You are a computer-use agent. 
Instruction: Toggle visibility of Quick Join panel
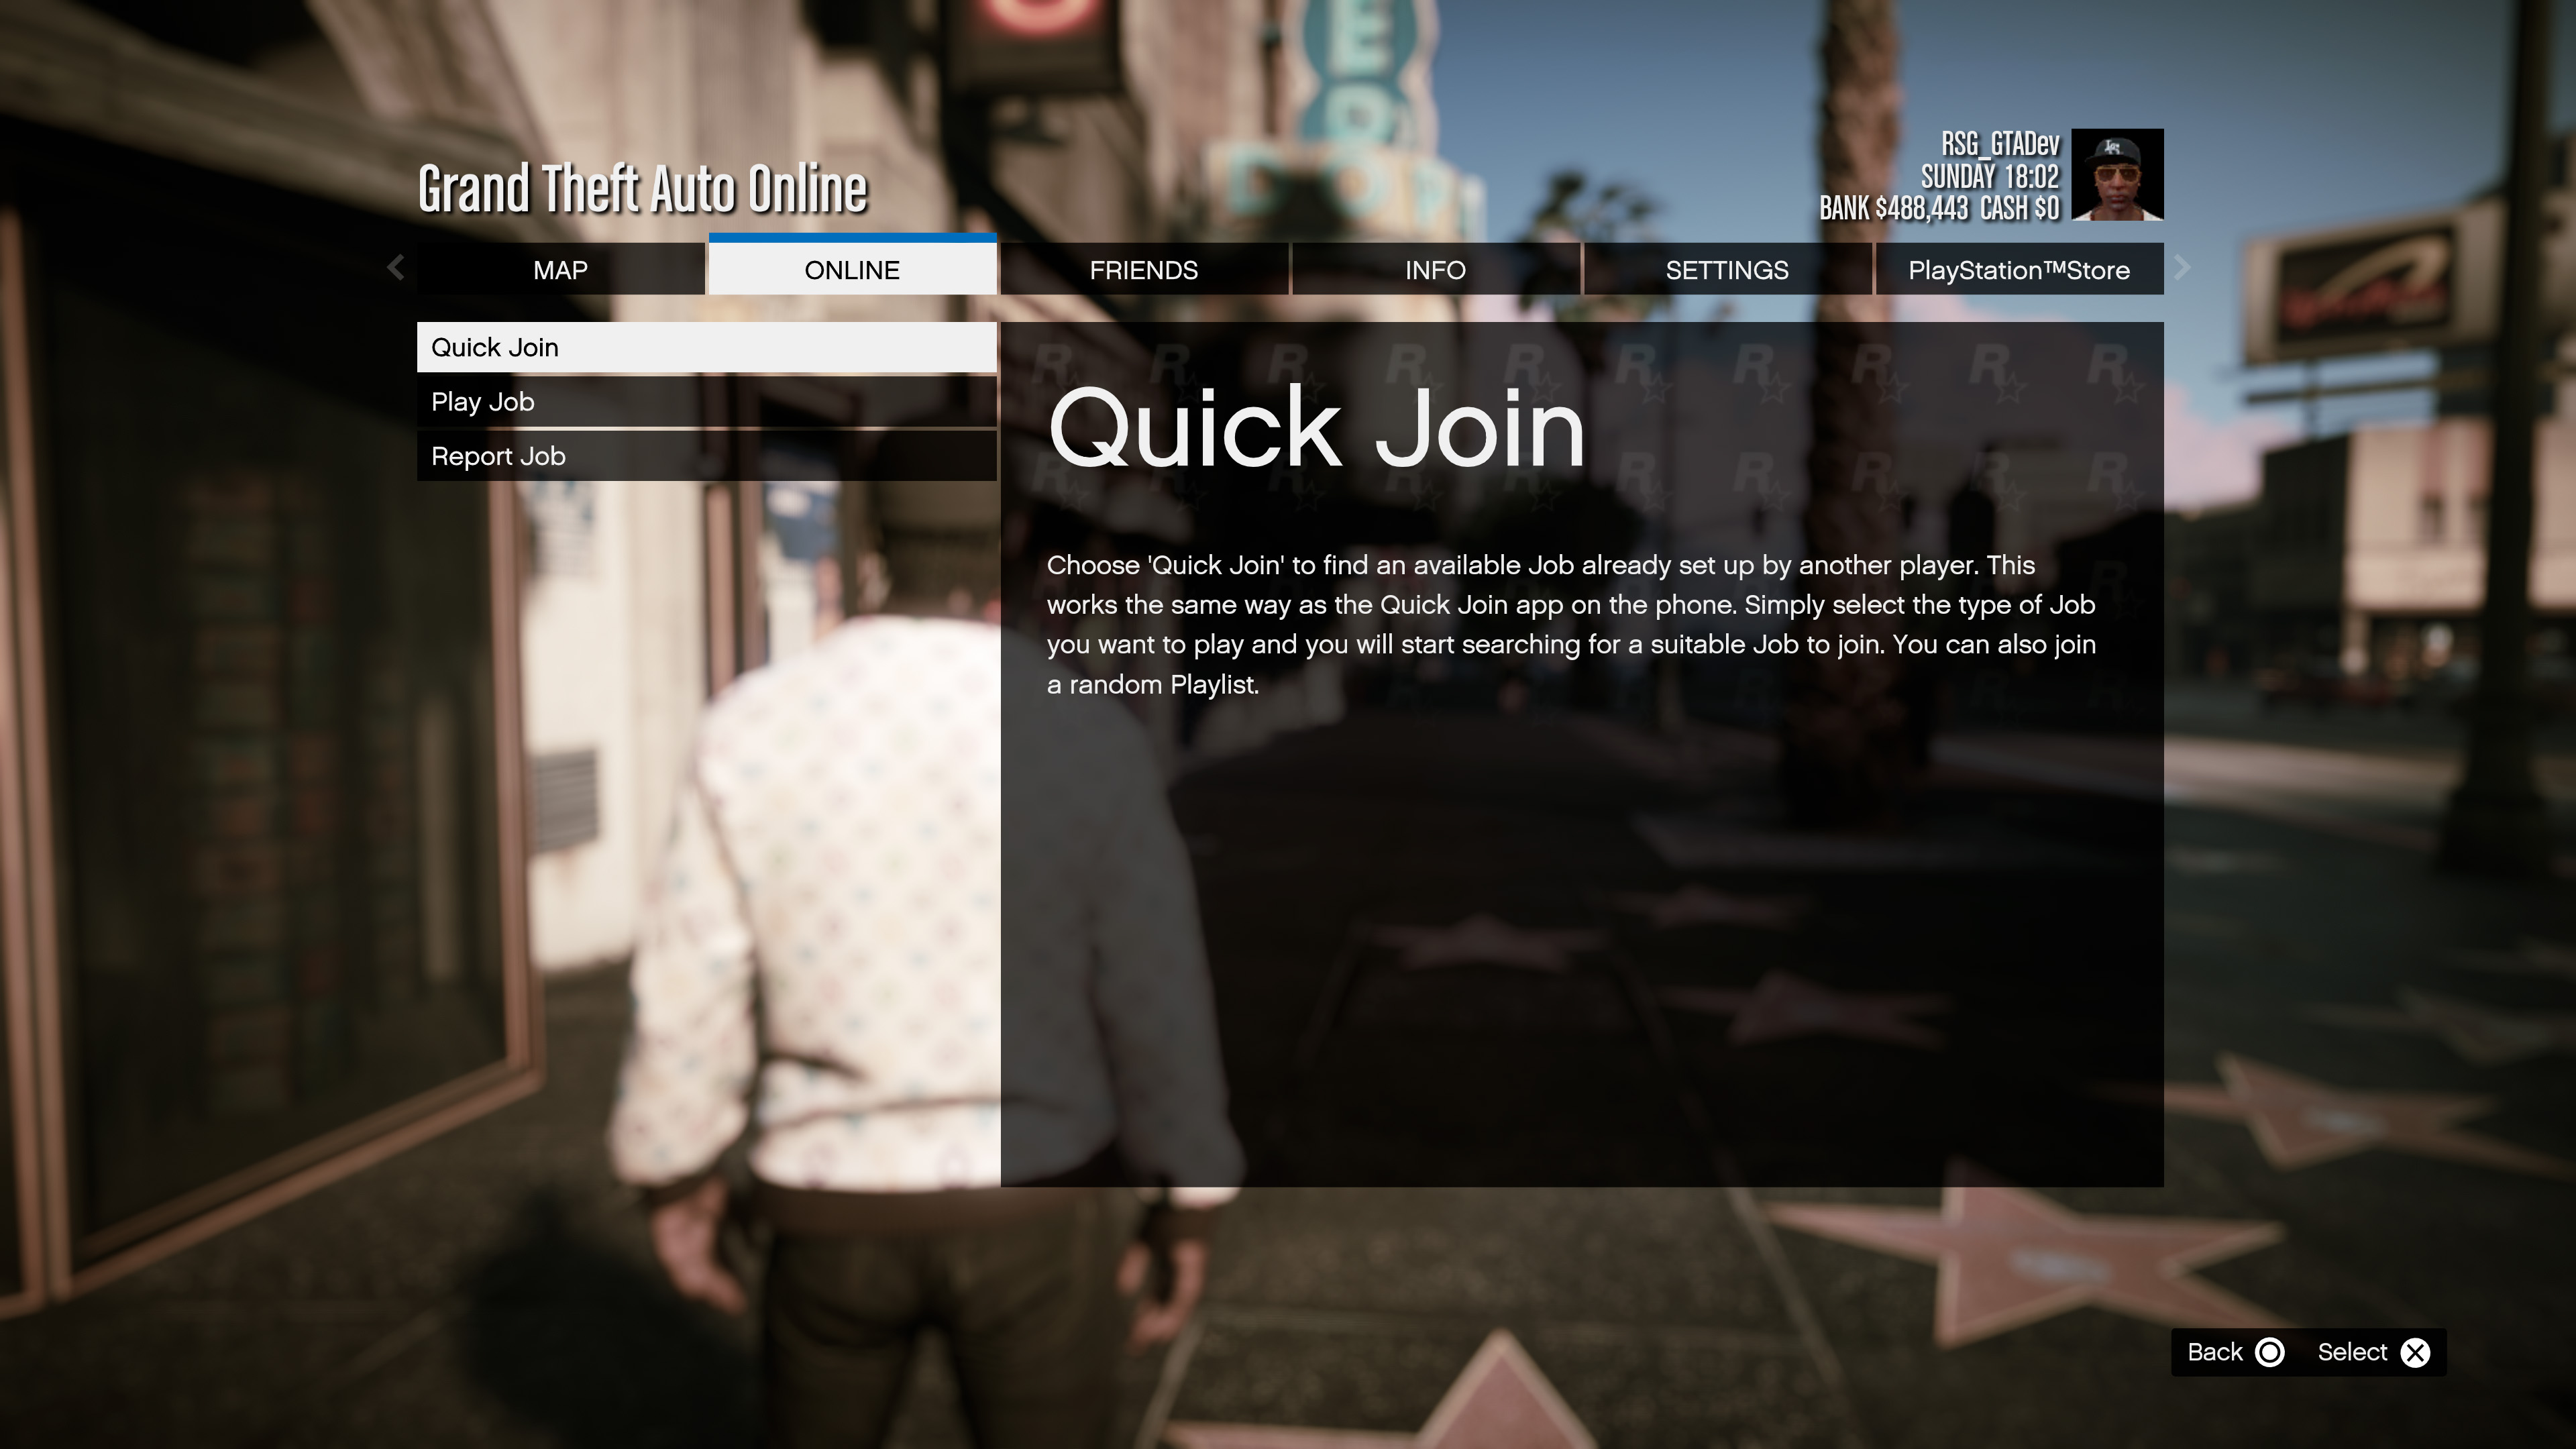[706, 347]
